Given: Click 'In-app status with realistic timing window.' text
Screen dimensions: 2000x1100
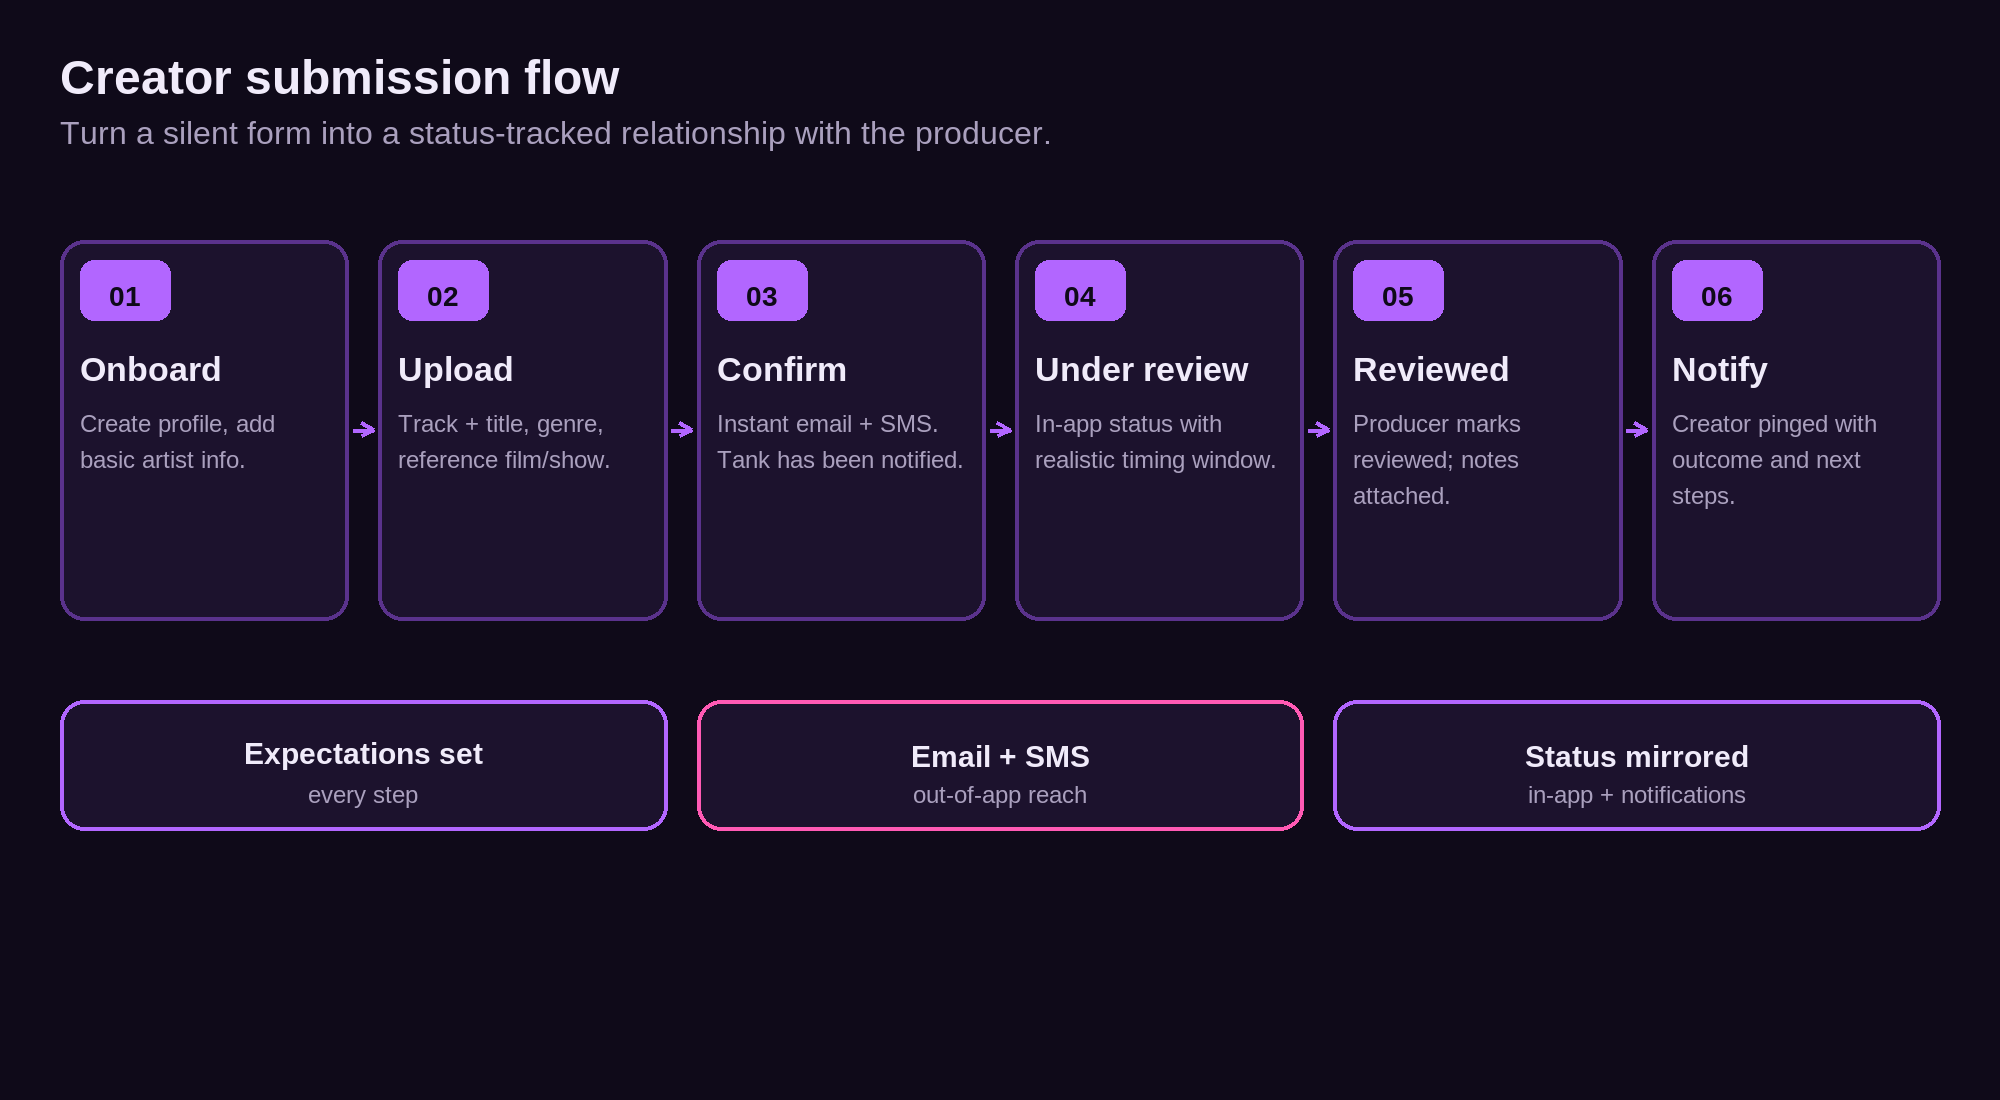Looking at the screenshot, I should click(x=1156, y=442).
